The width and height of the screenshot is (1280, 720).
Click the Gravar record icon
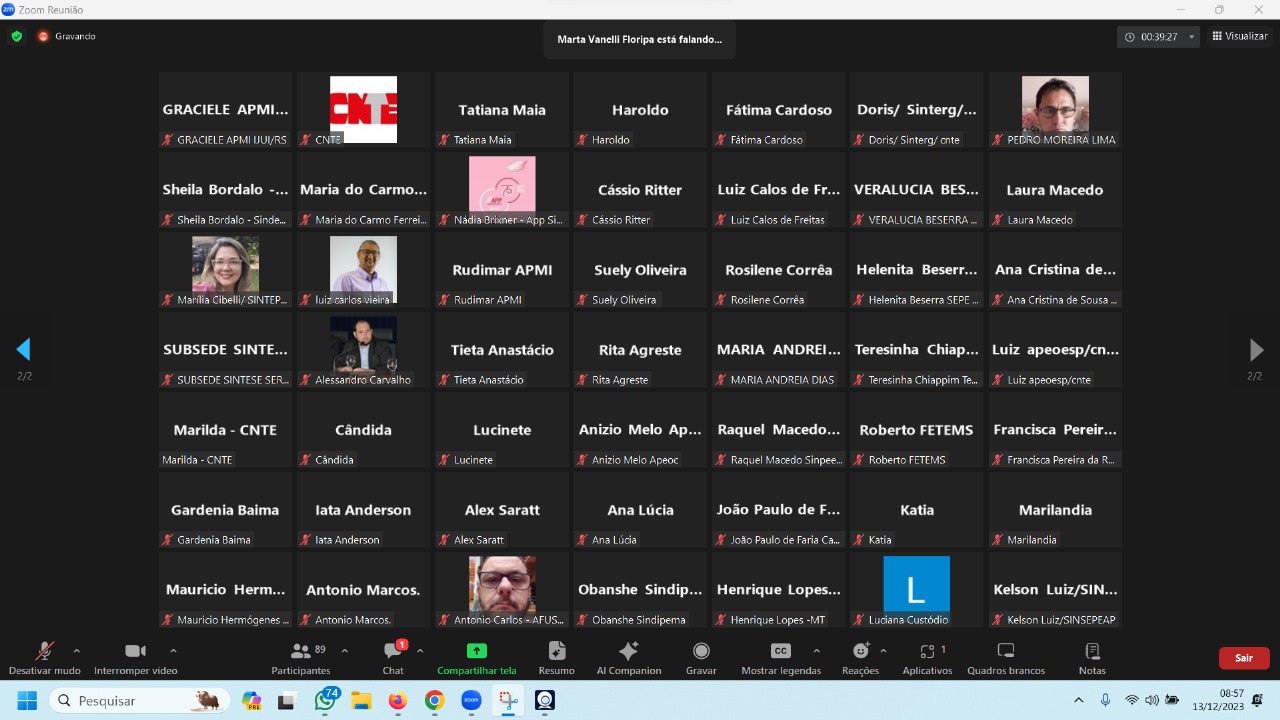(701, 650)
